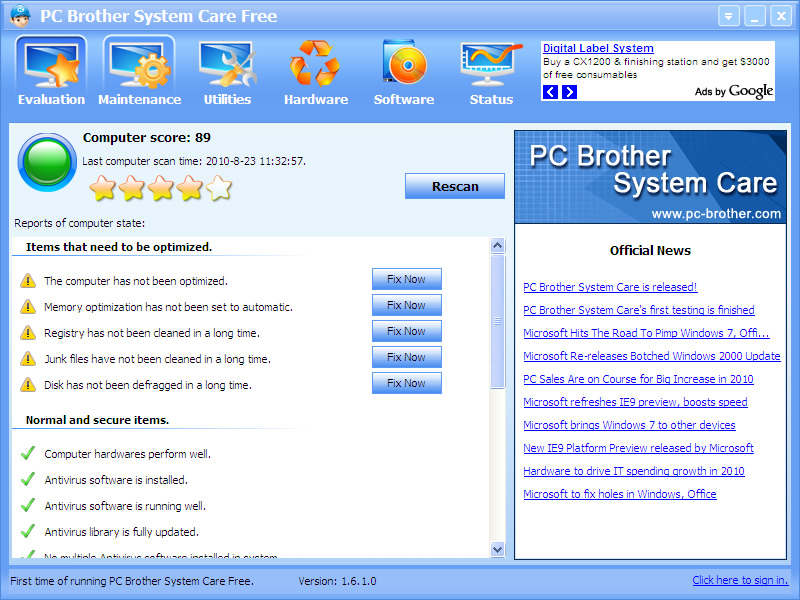800x600 pixels.
Task: Click the green check beside 'Antivirus software is installed'
Action: click(x=28, y=479)
